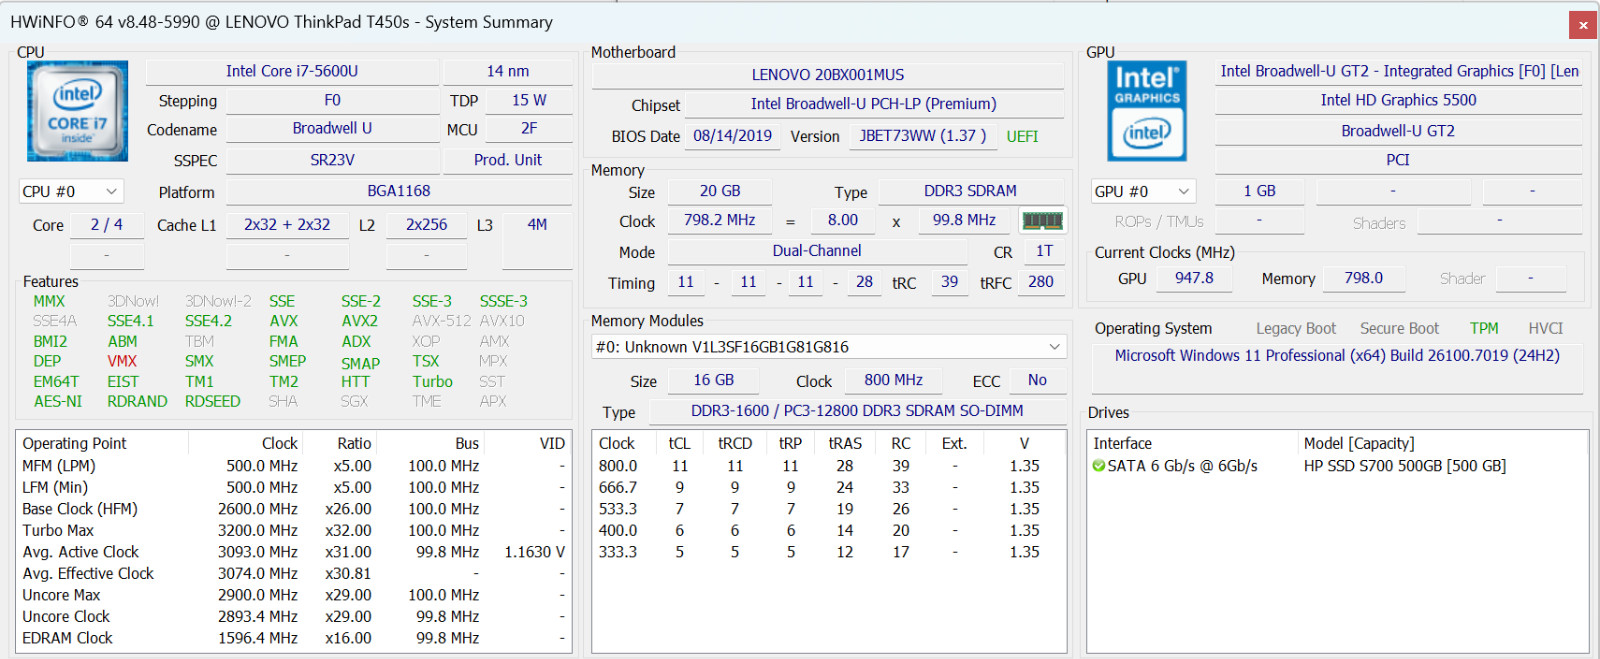Click the green SATA drive status icon
Screen dimensions: 1600x659
pyautogui.click(x=1099, y=466)
